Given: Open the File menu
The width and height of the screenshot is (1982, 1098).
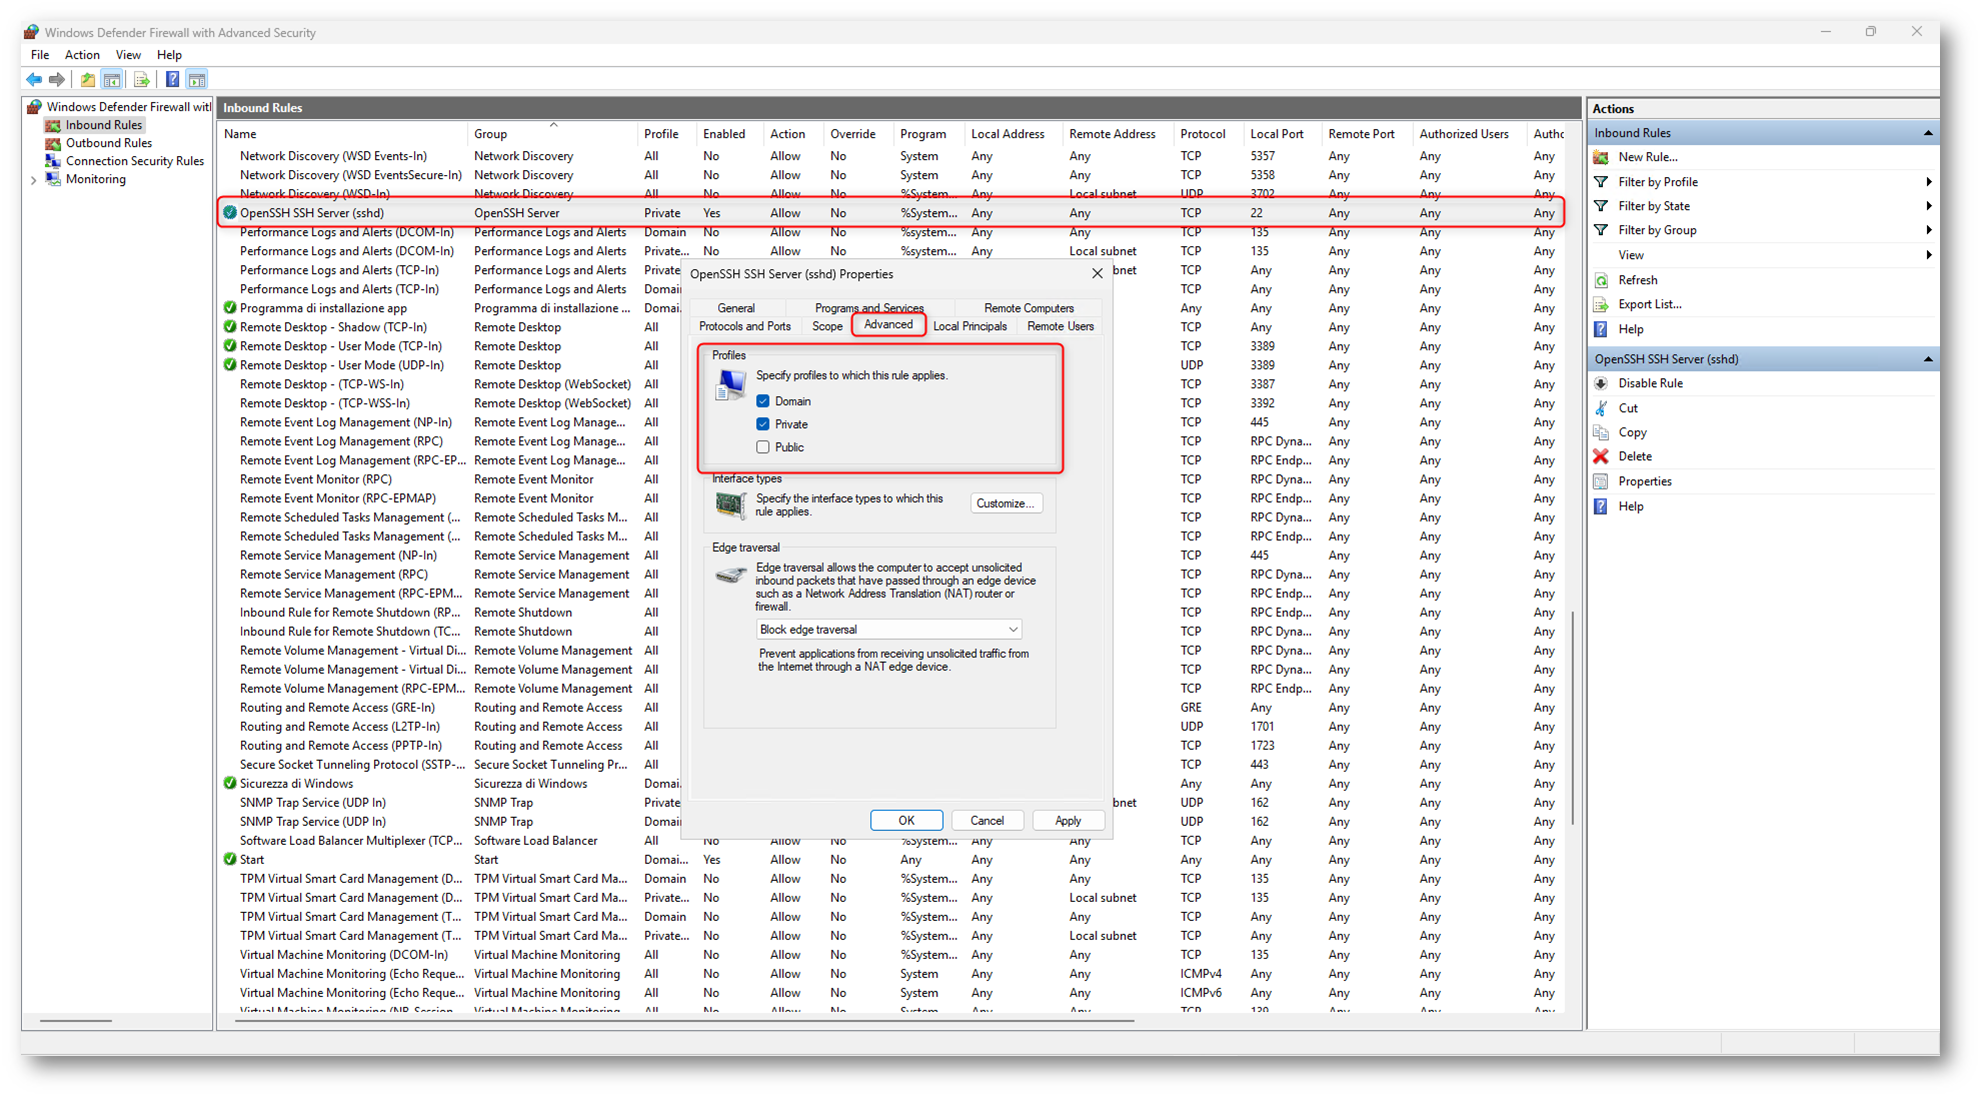Looking at the screenshot, I should tap(40, 55).
